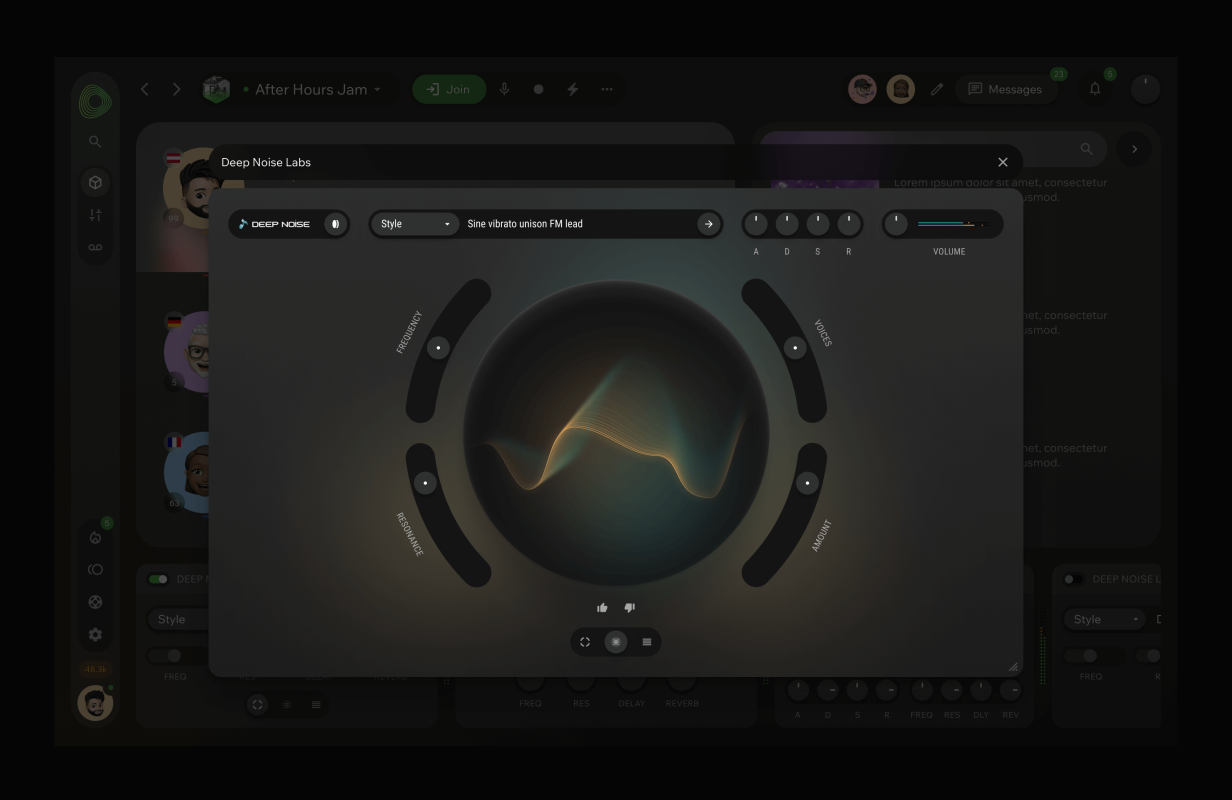
Task: Open notifications bell icon
Action: click(1095, 89)
